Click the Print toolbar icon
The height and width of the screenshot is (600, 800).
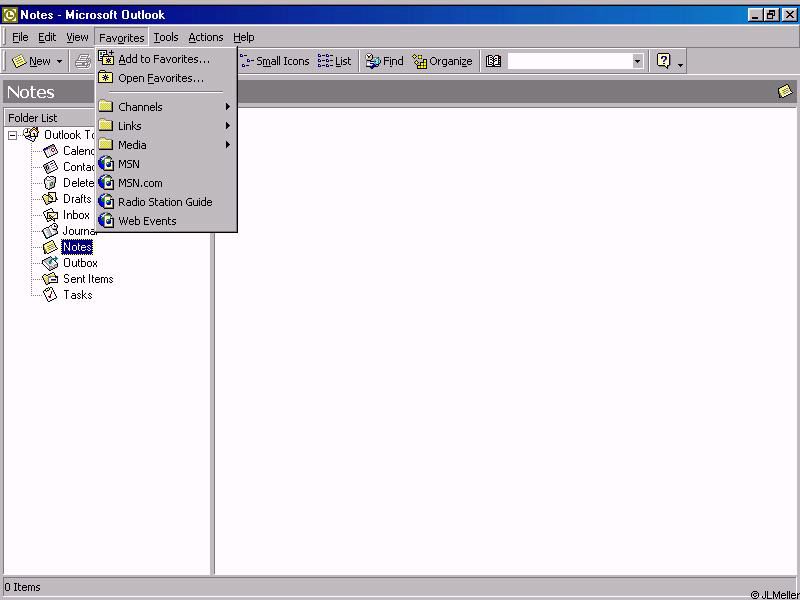click(x=84, y=61)
